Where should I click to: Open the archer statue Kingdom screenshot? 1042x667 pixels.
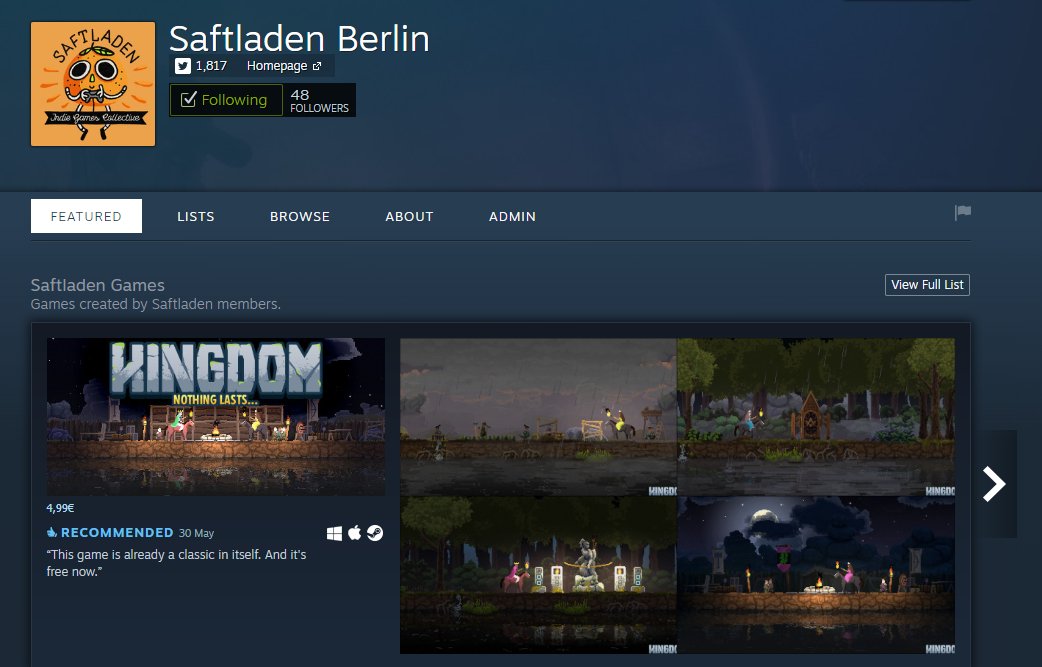pos(538,575)
